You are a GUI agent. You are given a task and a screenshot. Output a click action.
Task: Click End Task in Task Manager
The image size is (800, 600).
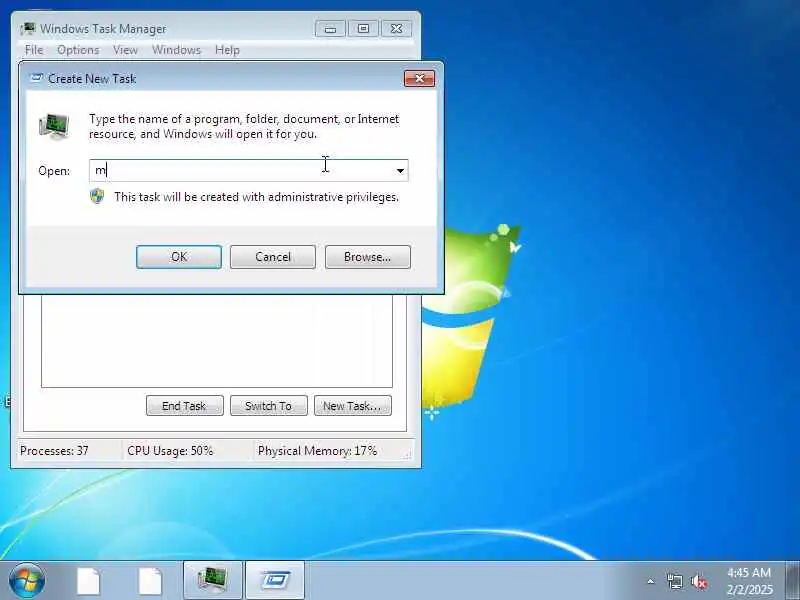pos(184,406)
